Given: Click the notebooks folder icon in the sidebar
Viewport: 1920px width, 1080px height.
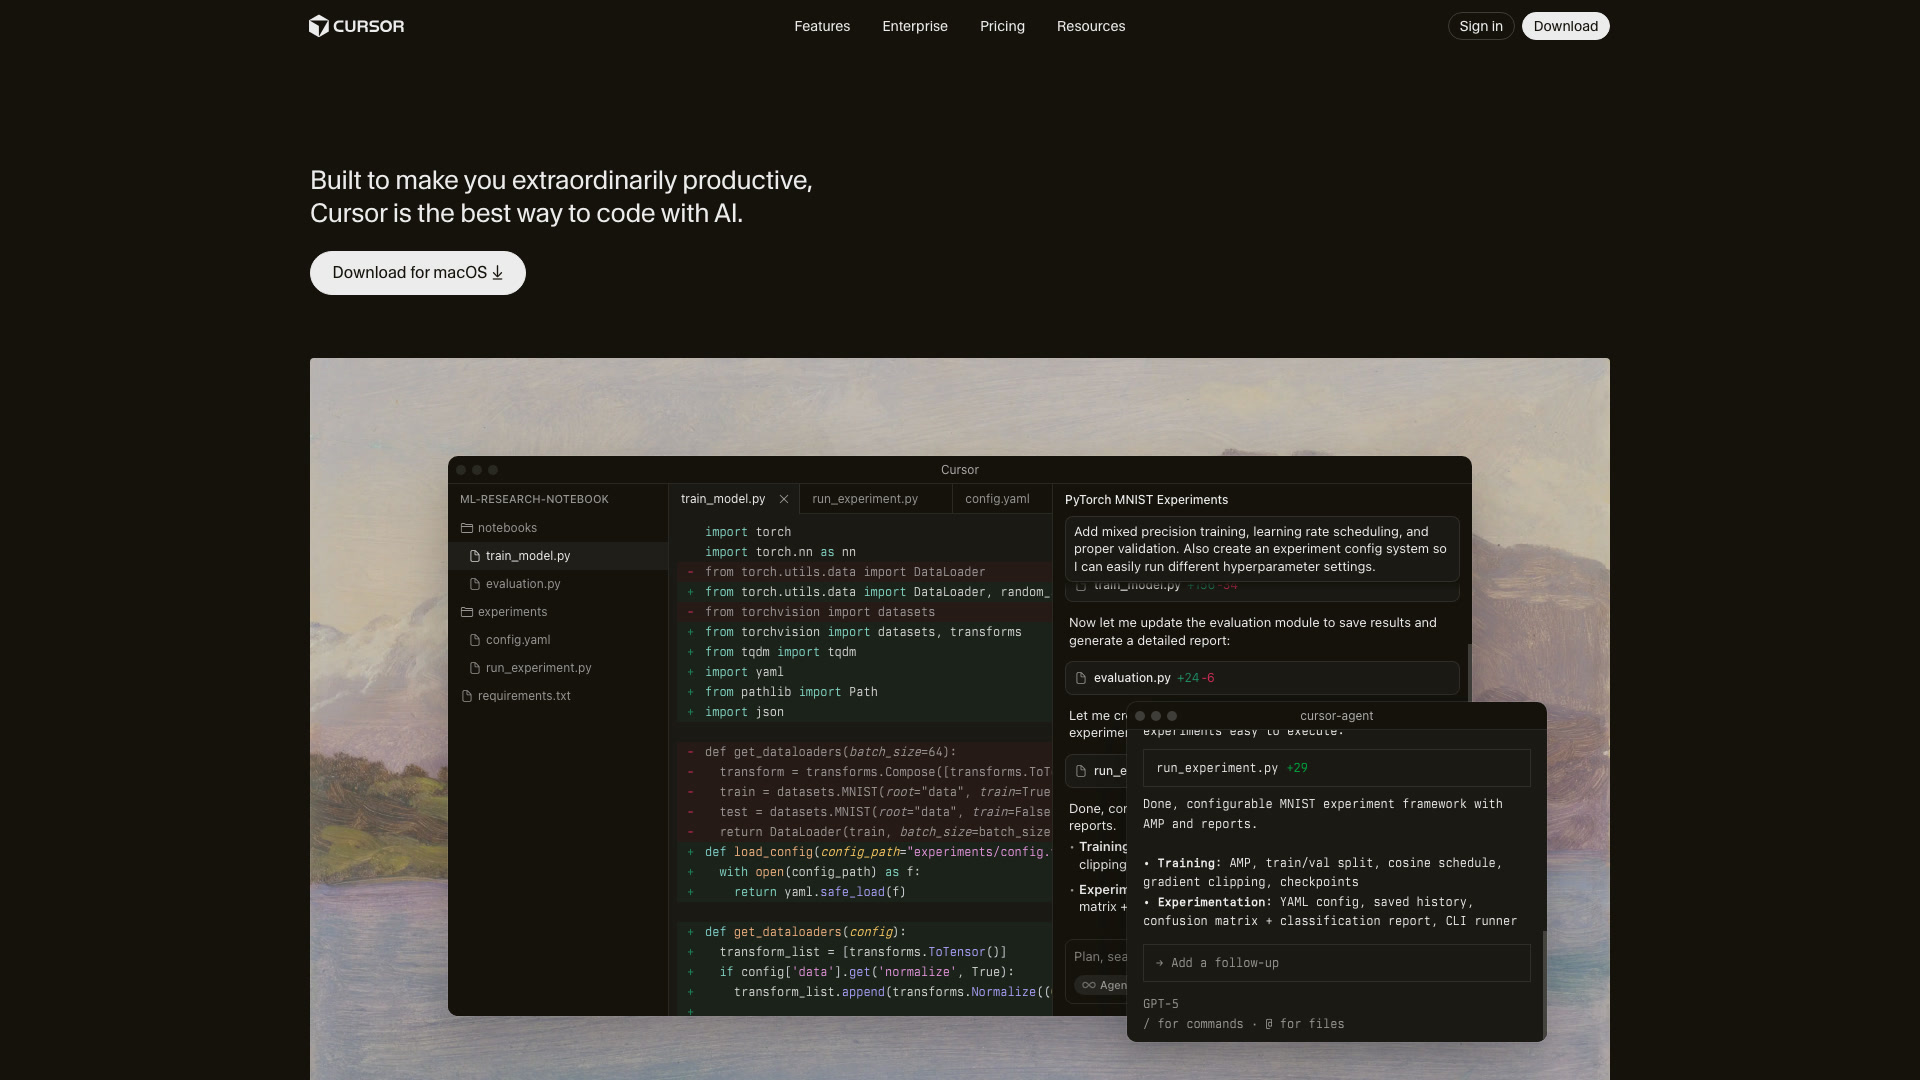Looking at the screenshot, I should pyautogui.click(x=466, y=528).
